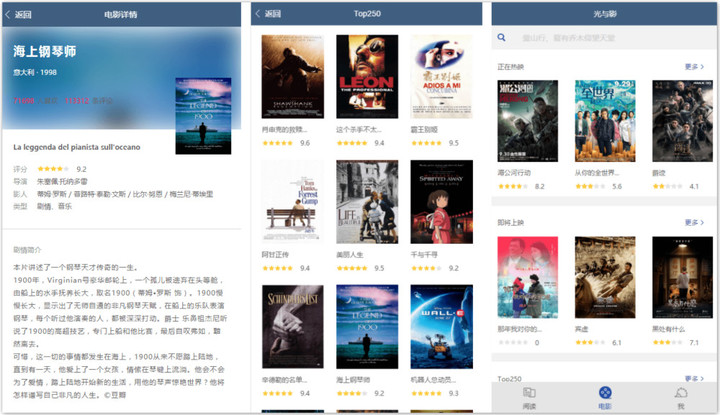Click the 美丽人生 title label
Screen dimensions: 720x415
tap(349, 254)
